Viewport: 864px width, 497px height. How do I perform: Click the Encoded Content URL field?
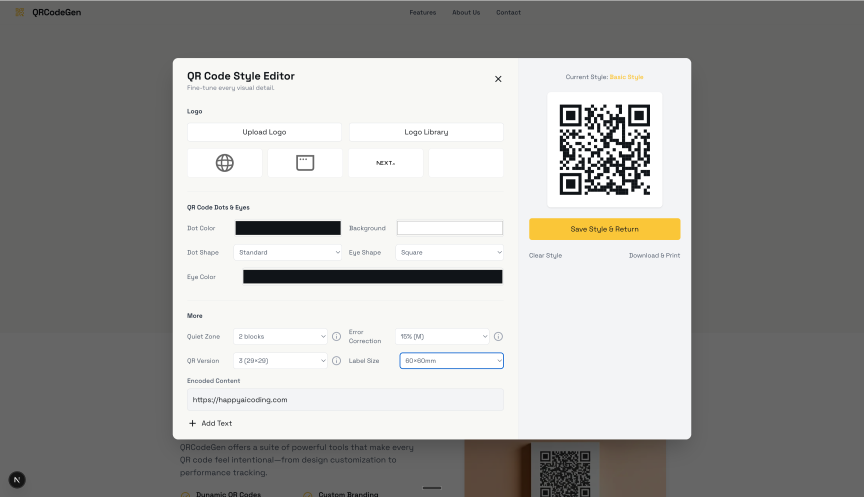[x=345, y=400]
